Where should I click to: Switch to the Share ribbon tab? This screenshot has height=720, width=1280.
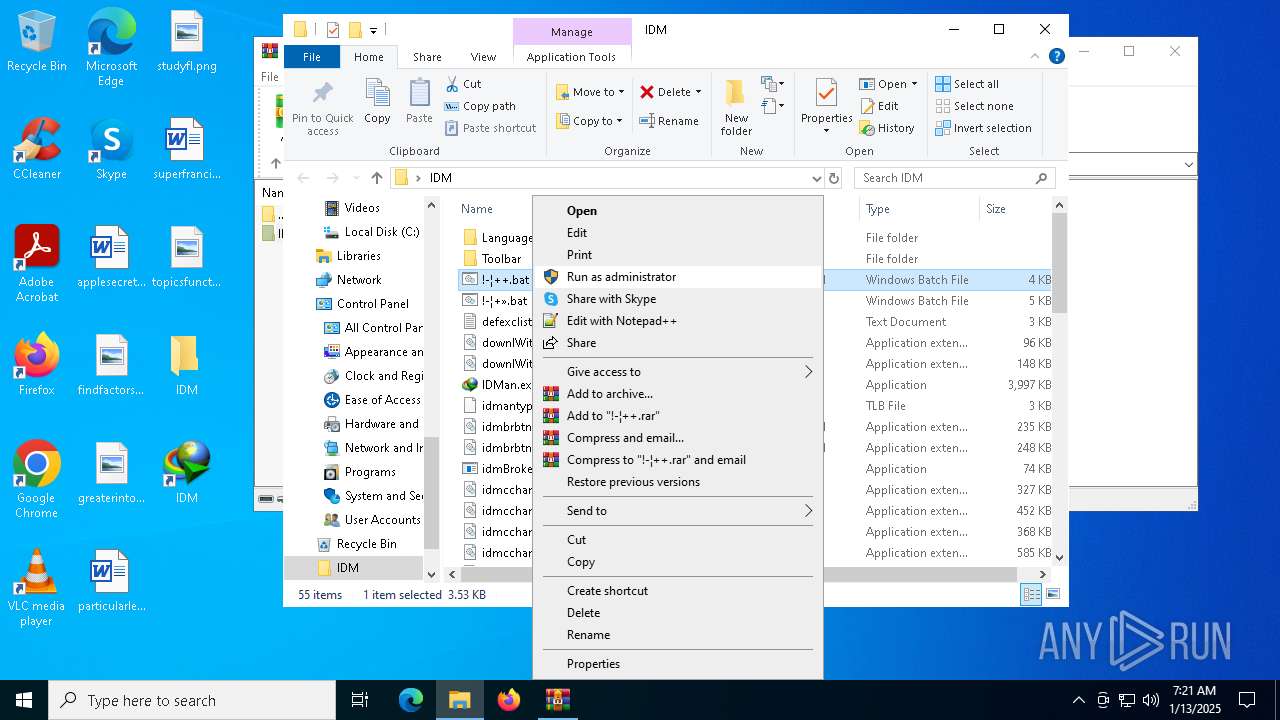coord(427,57)
